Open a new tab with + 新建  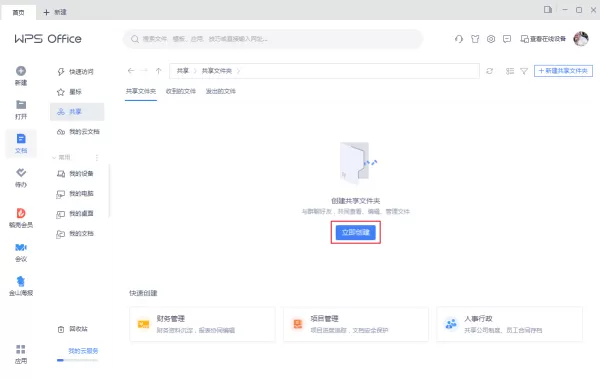click(x=55, y=12)
